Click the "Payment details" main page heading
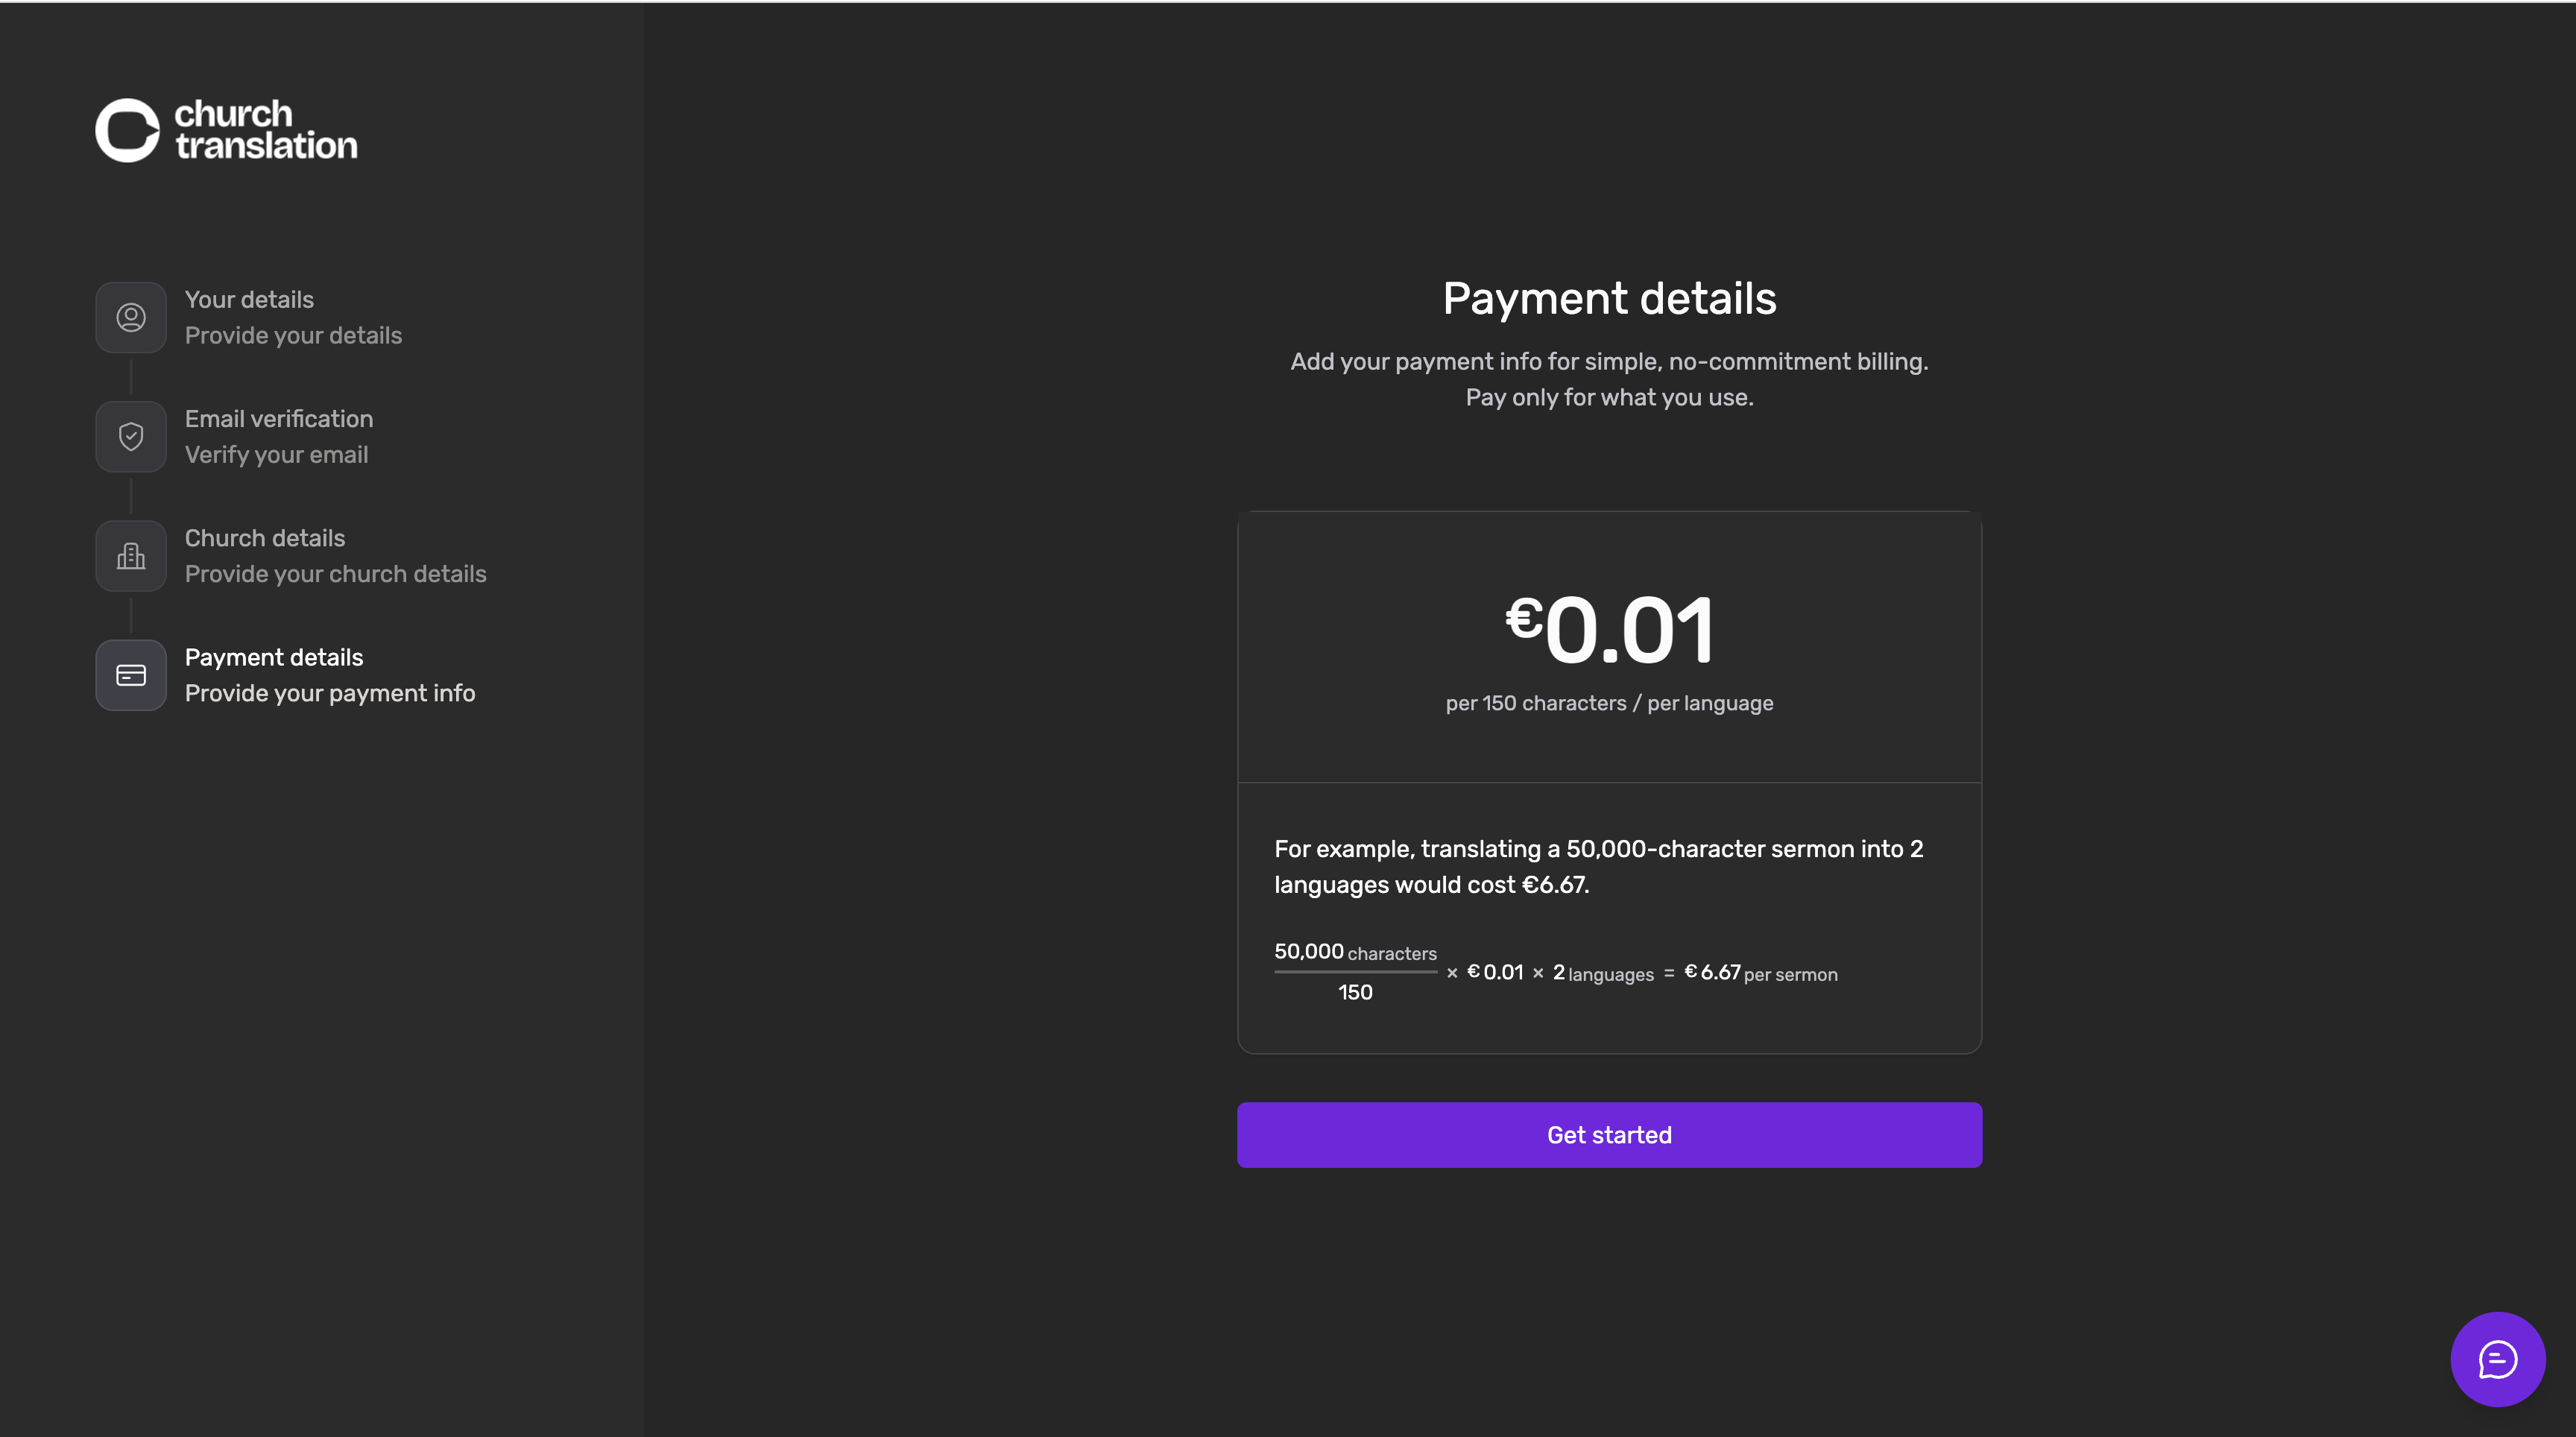Image resolution: width=2576 pixels, height=1437 pixels. pyautogui.click(x=1609, y=298)
